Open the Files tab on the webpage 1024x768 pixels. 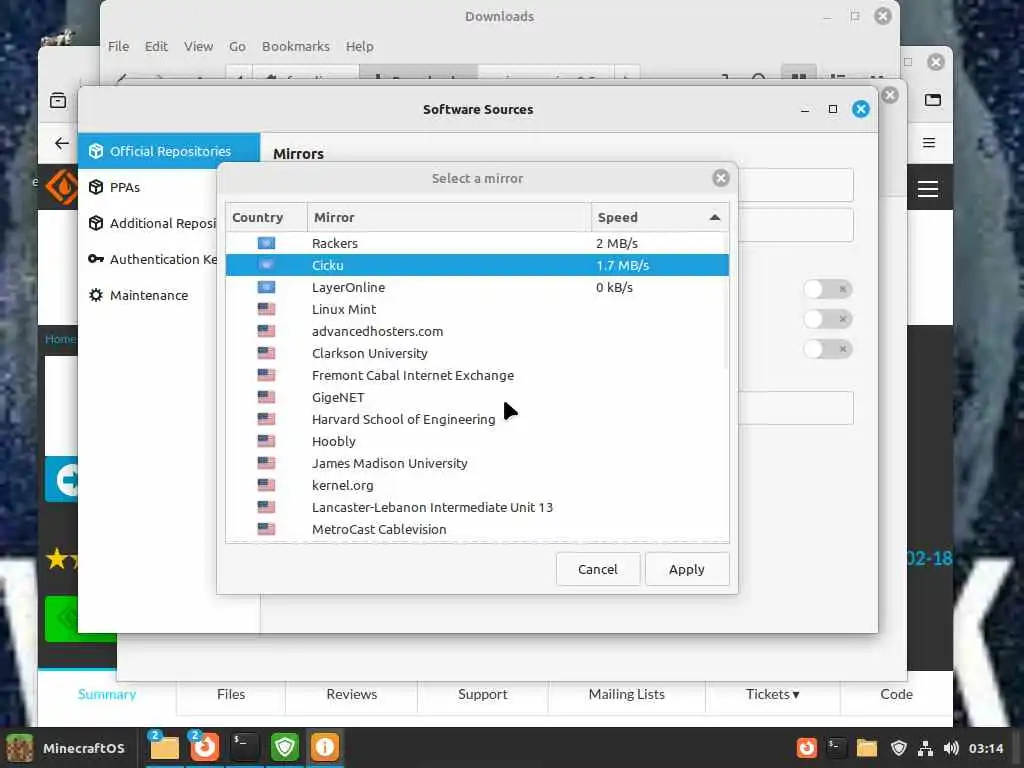pyautogui.click(x=231, y=694)
